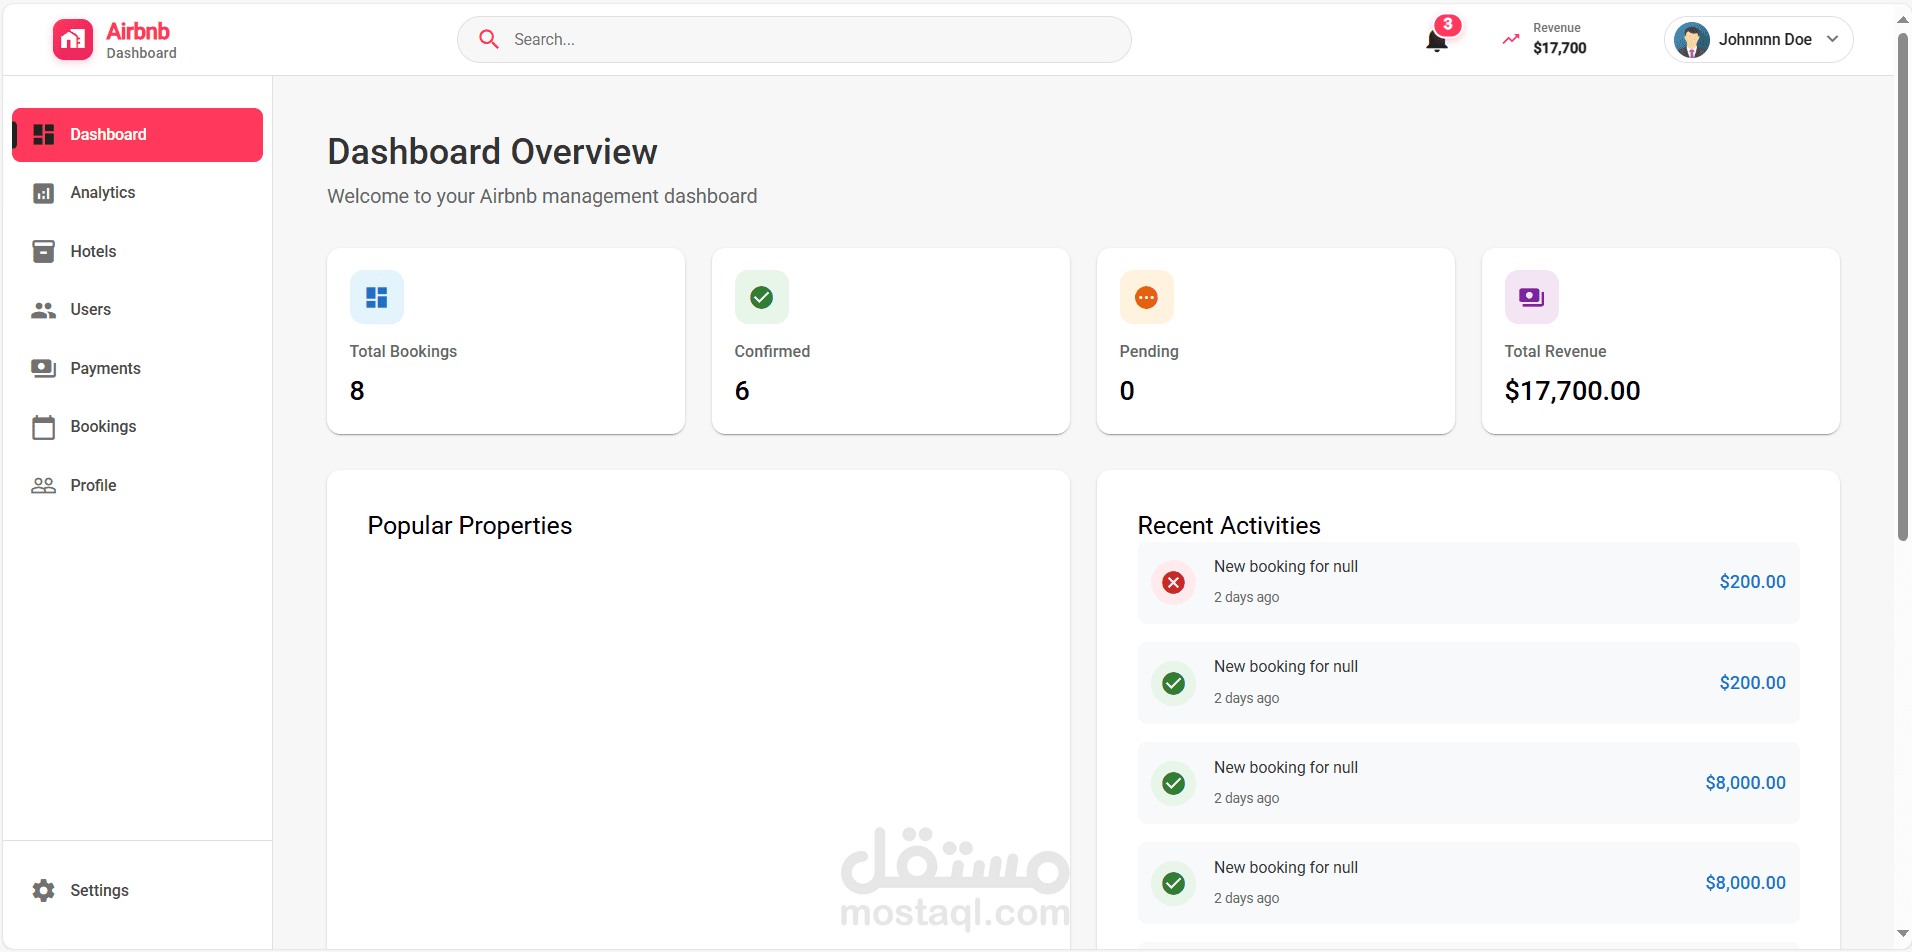Click into the Search input field
Screen dimensions: 1912x952
(794, 39)
